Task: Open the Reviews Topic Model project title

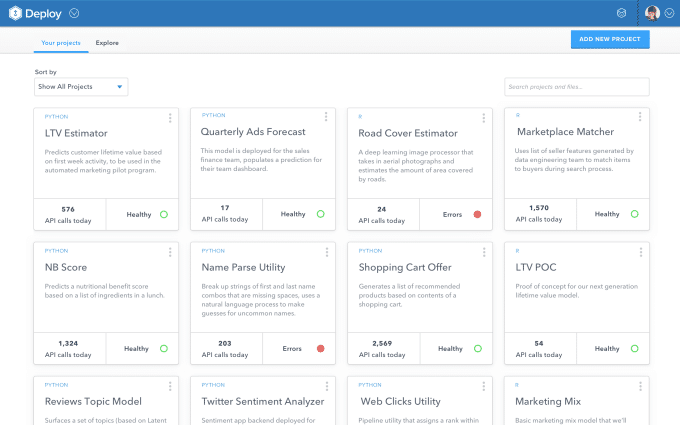Action: [93, 402]
